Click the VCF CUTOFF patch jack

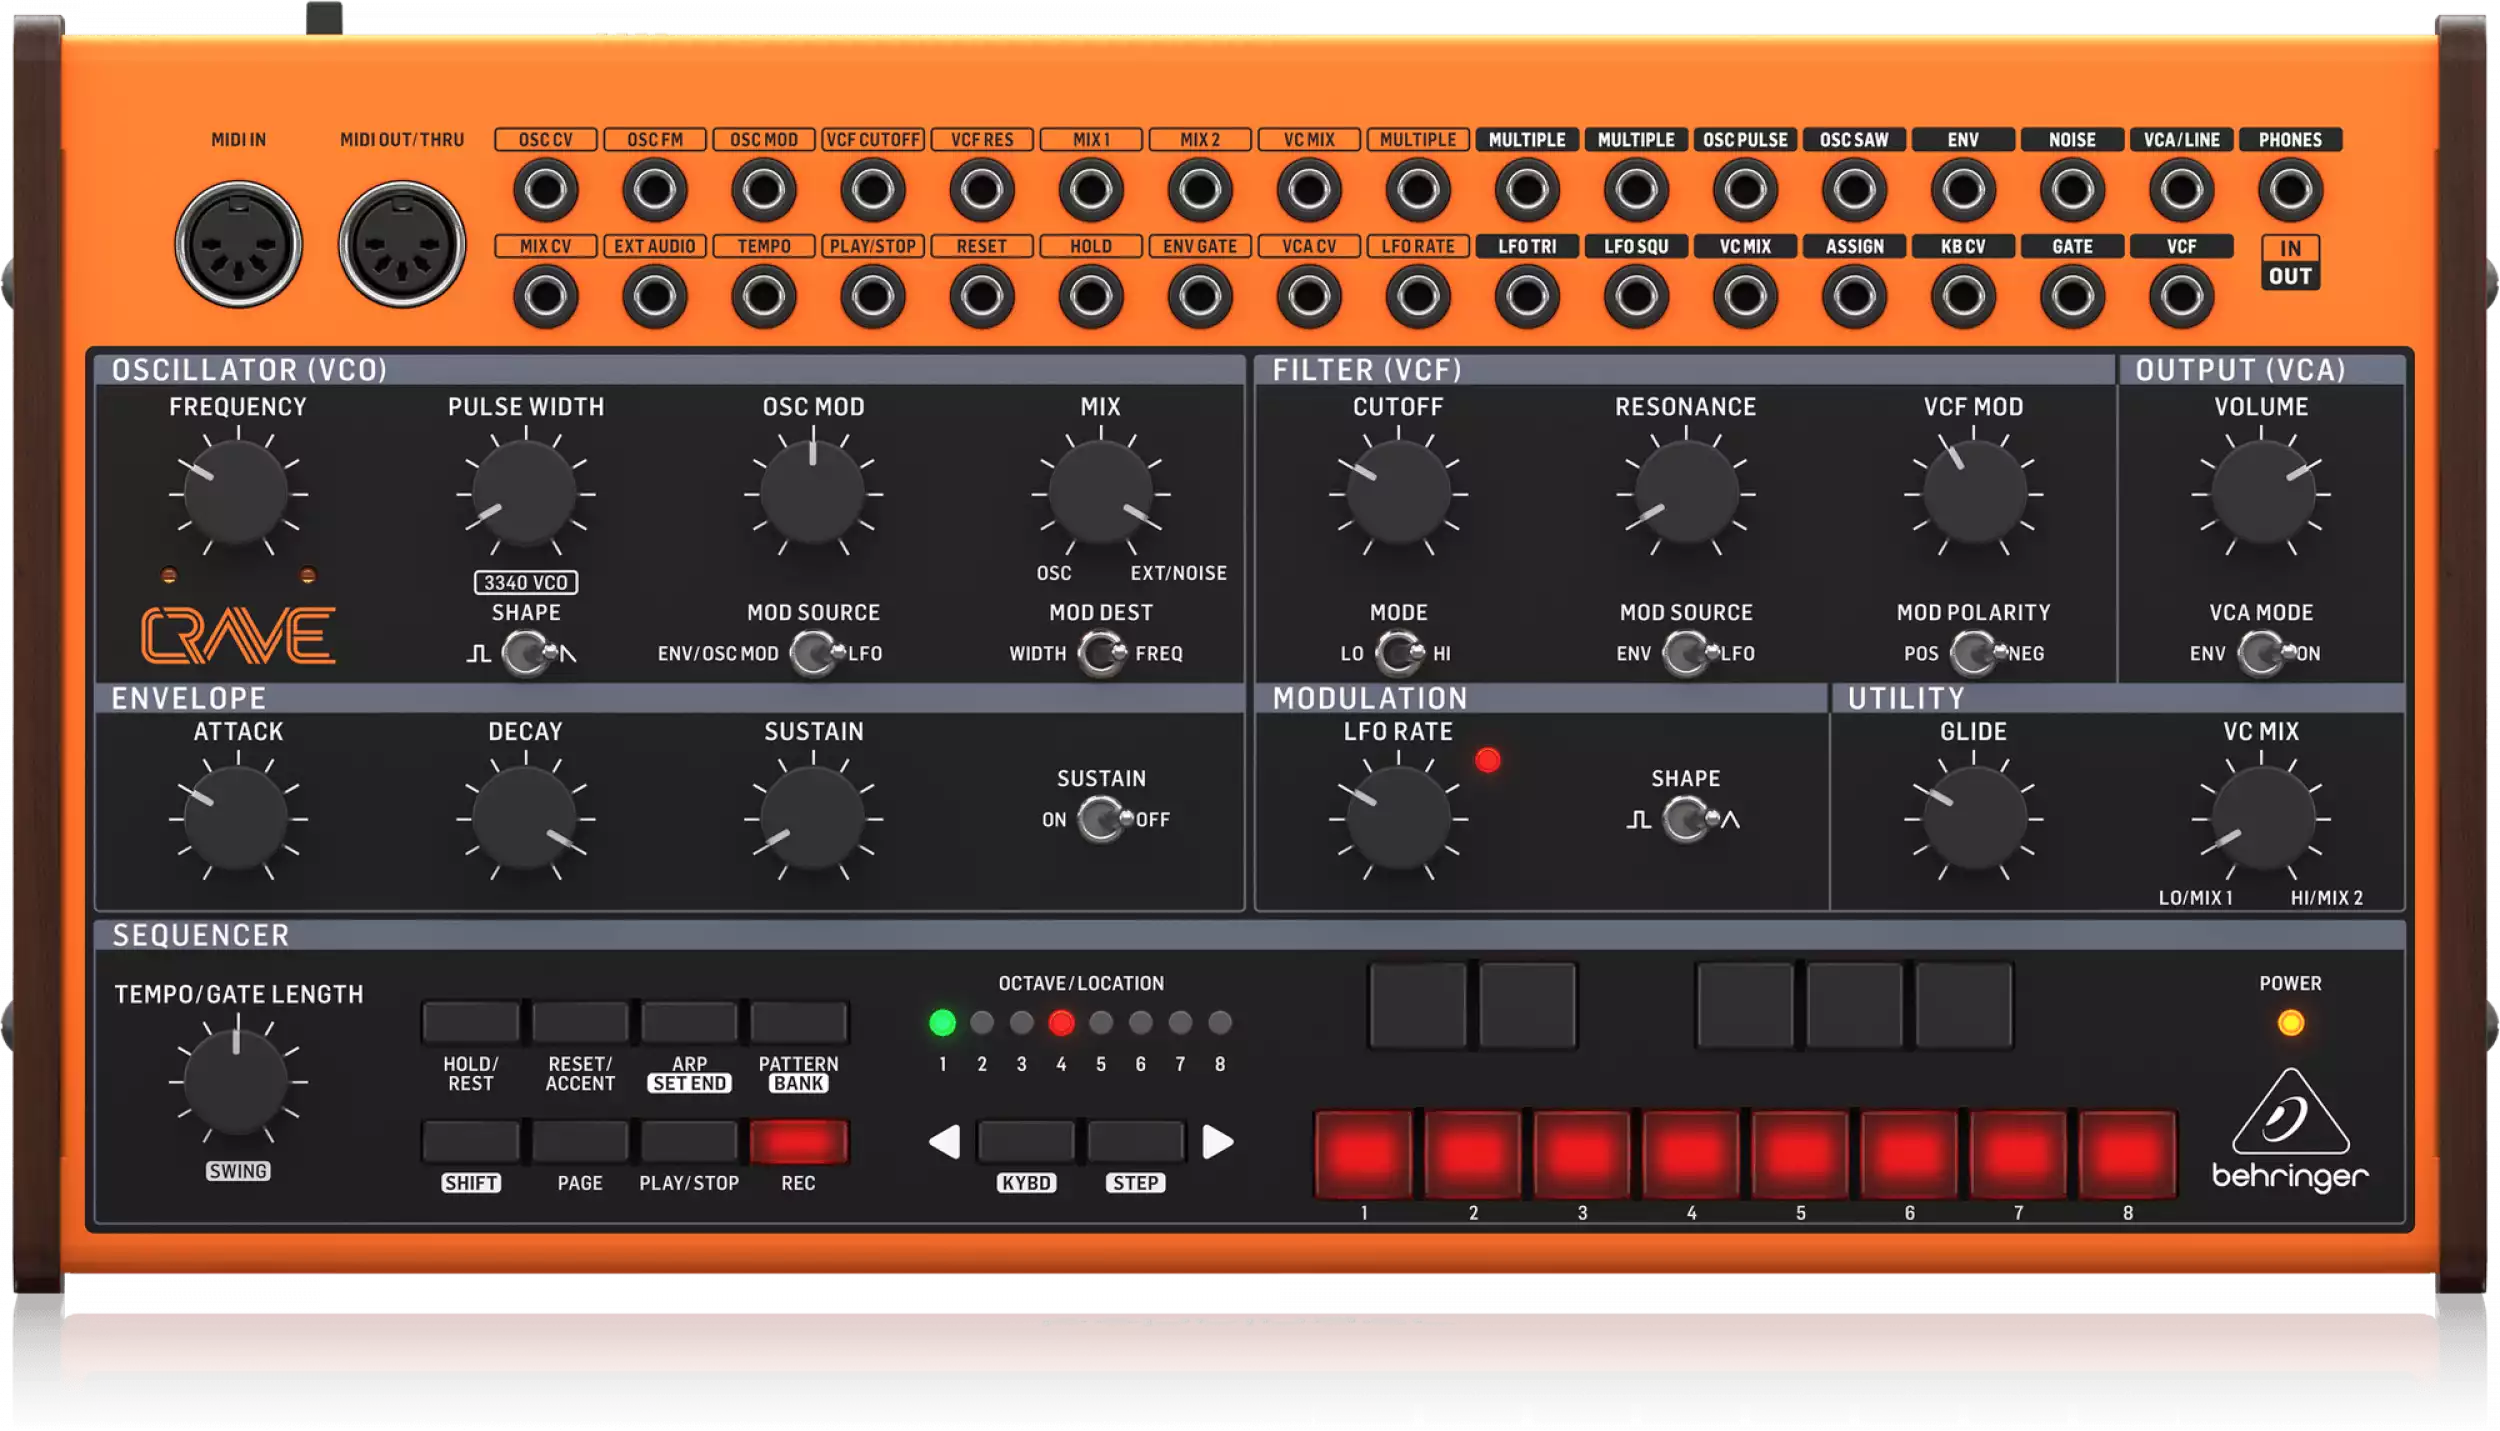click(x=872, y=189)
